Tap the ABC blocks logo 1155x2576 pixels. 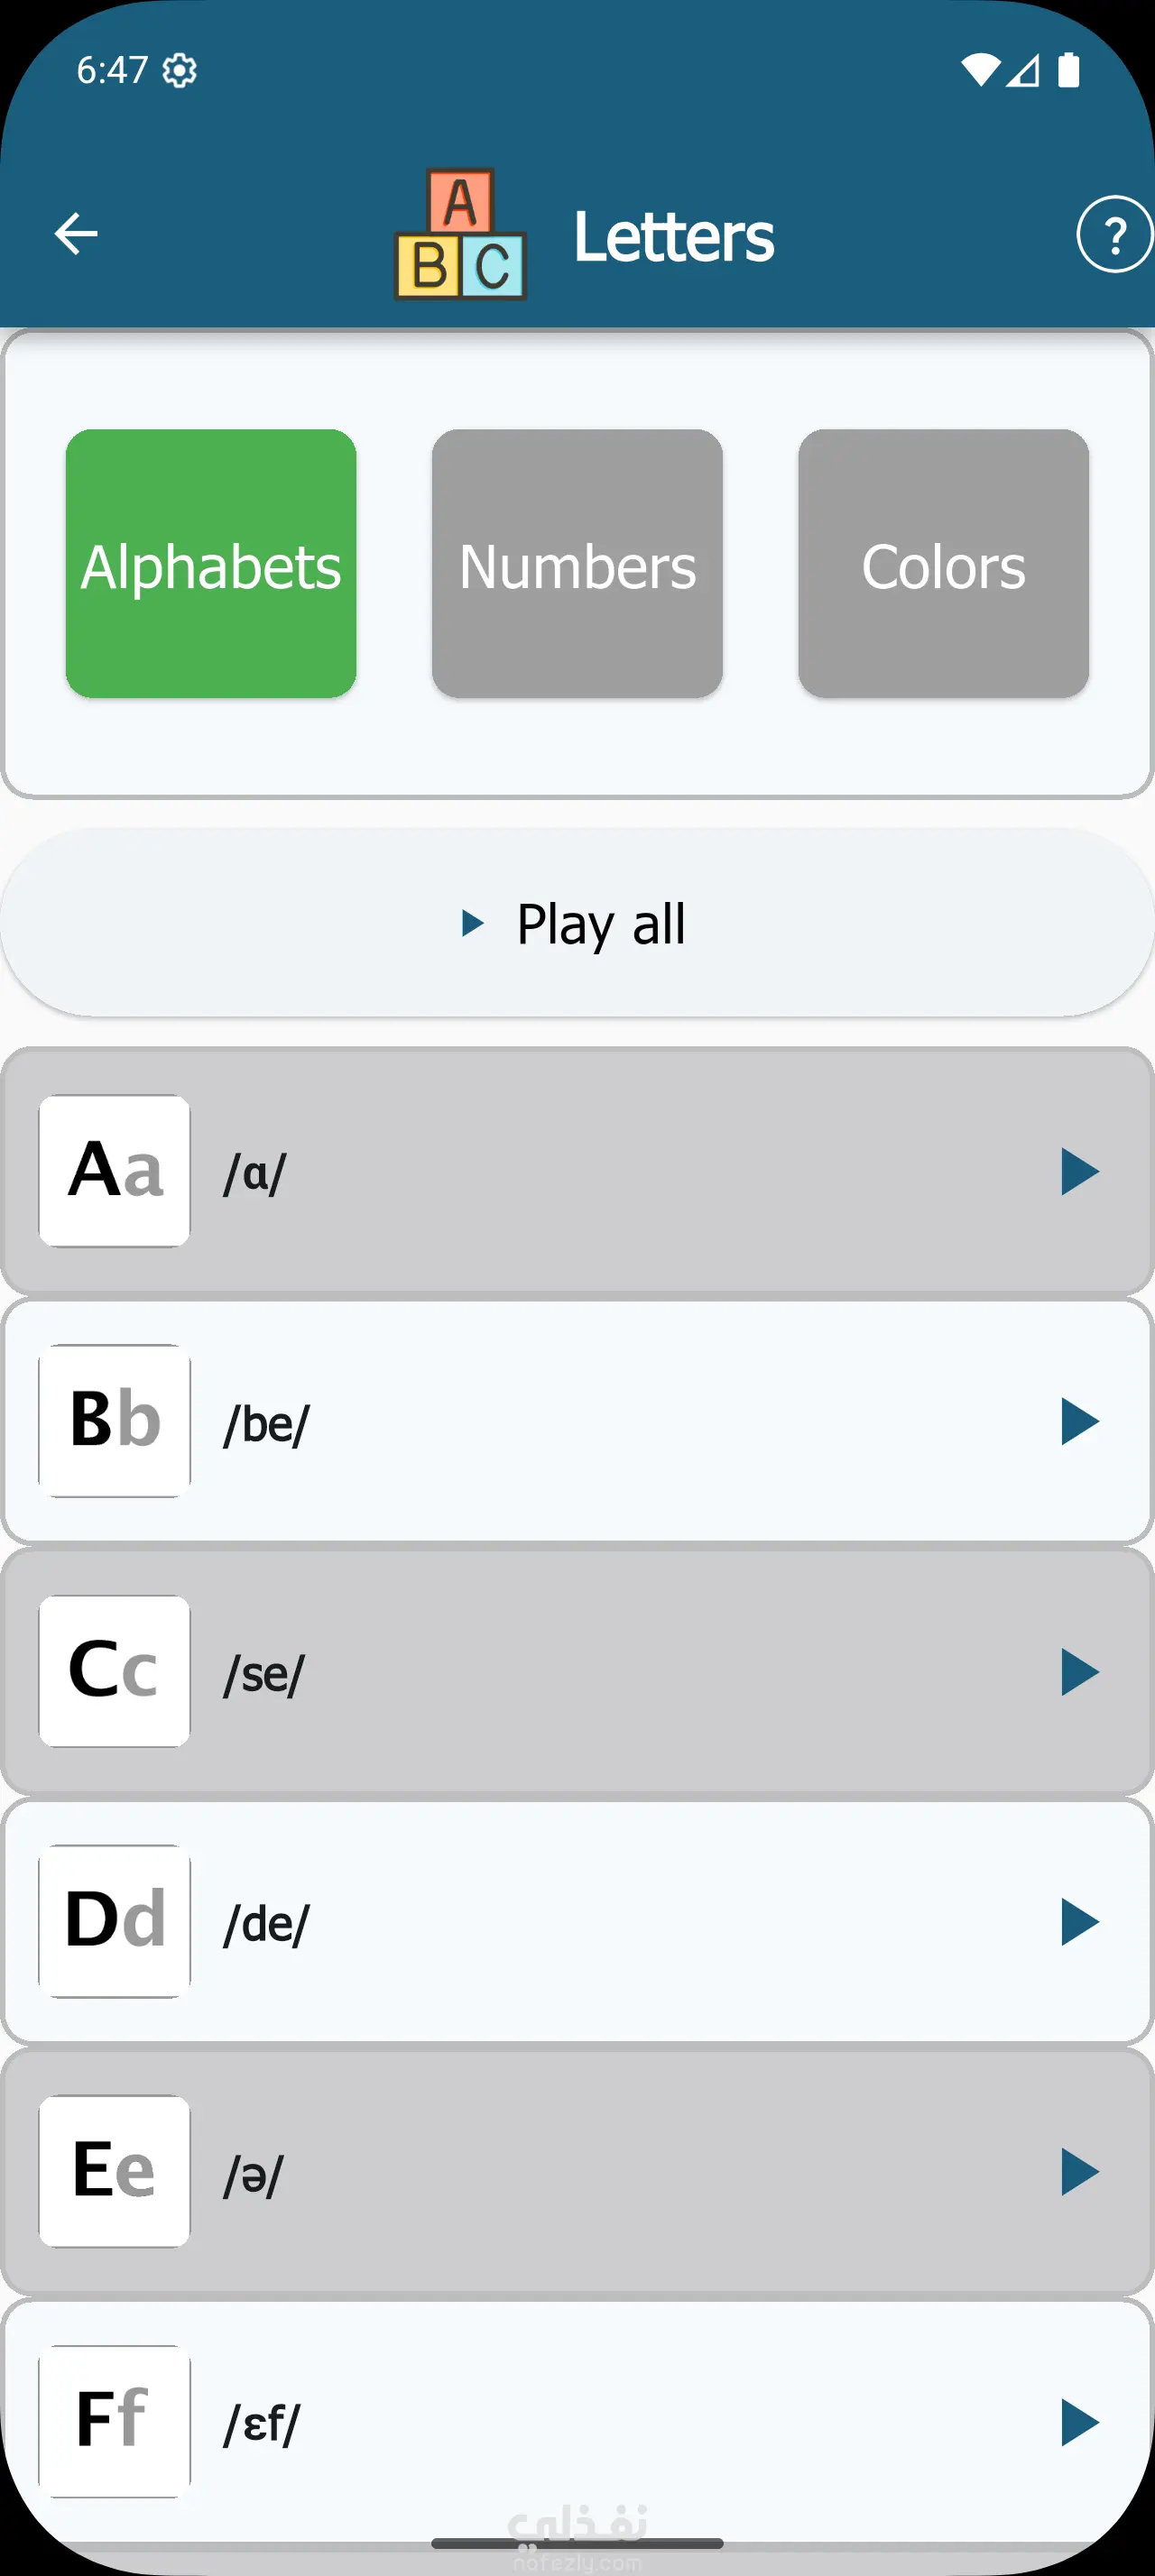point(460,234)
